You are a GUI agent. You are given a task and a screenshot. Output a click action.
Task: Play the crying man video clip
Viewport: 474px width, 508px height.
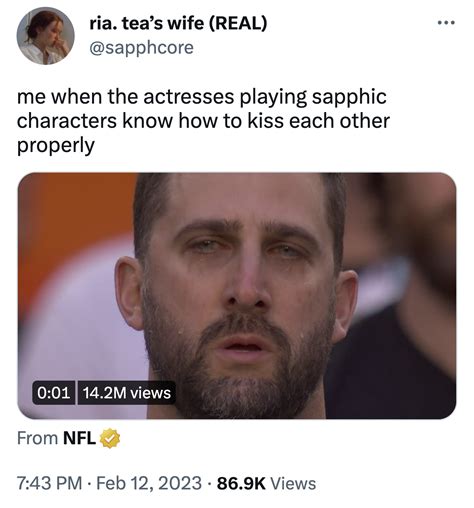(237, 295)
